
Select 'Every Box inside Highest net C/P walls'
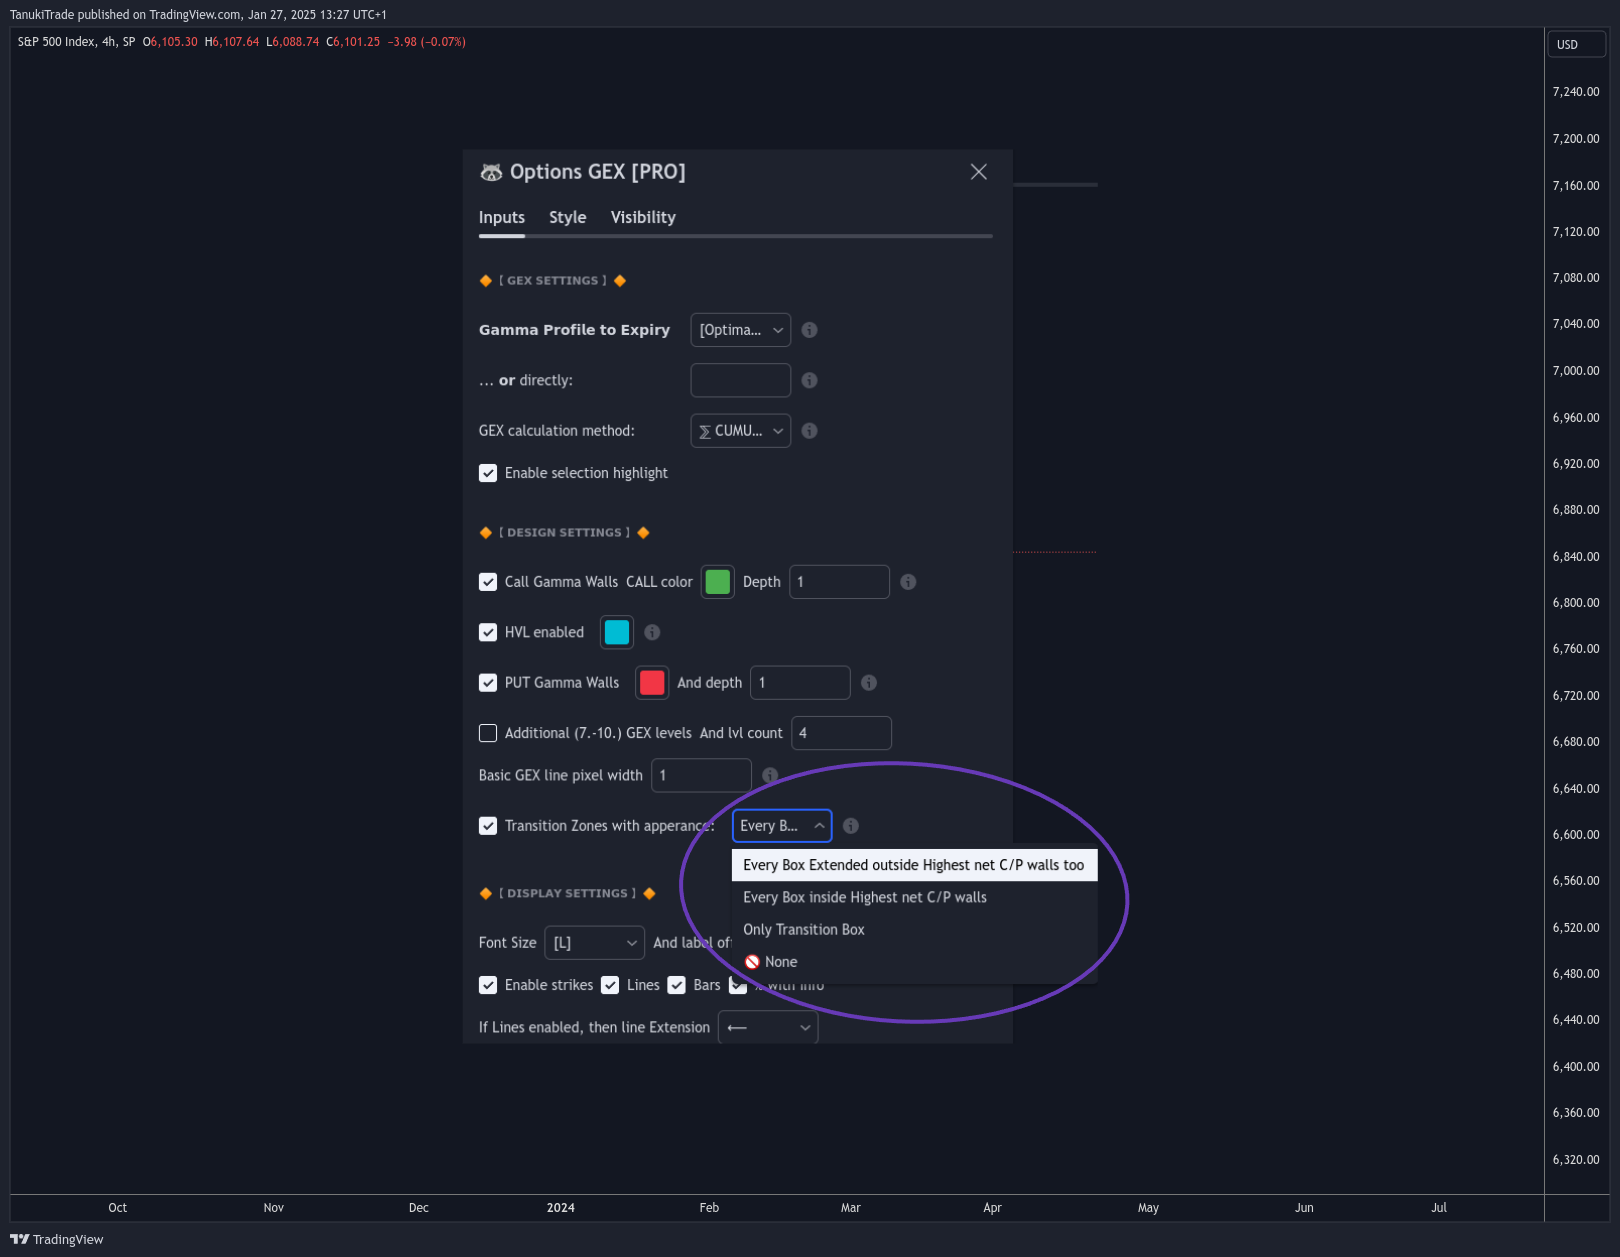point(914,897)
